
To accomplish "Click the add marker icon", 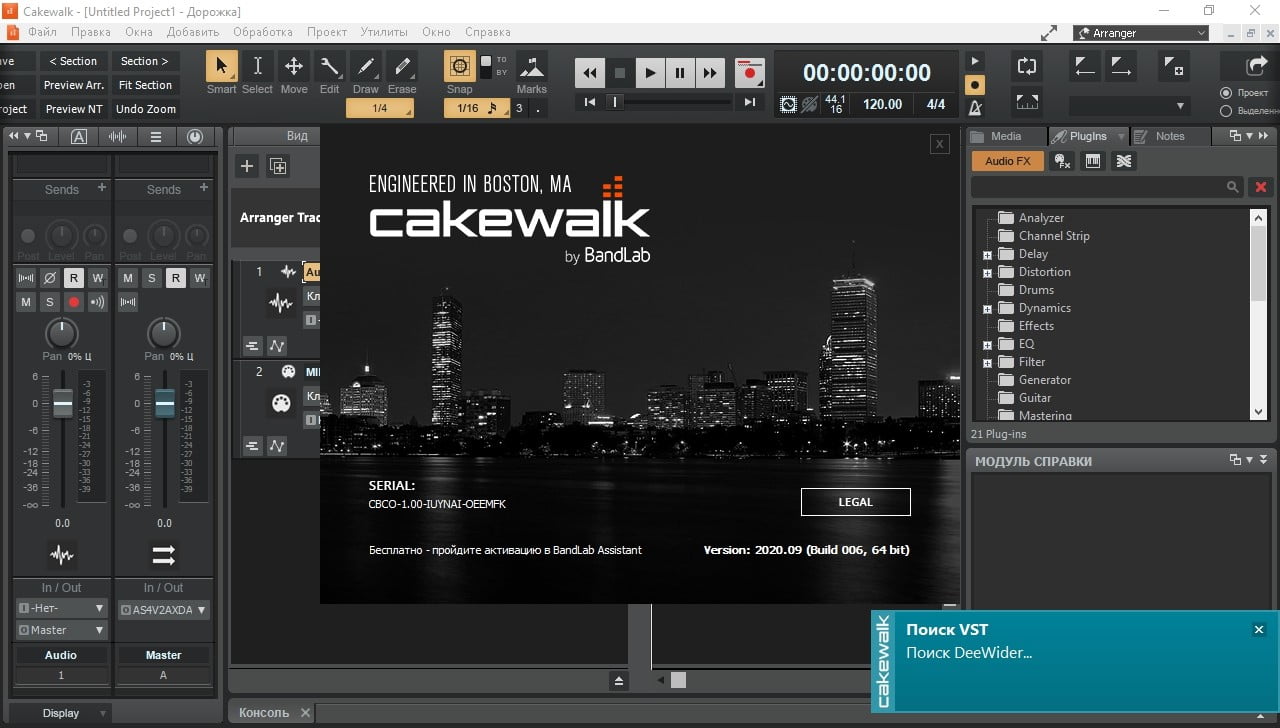I will [1174, 67].
